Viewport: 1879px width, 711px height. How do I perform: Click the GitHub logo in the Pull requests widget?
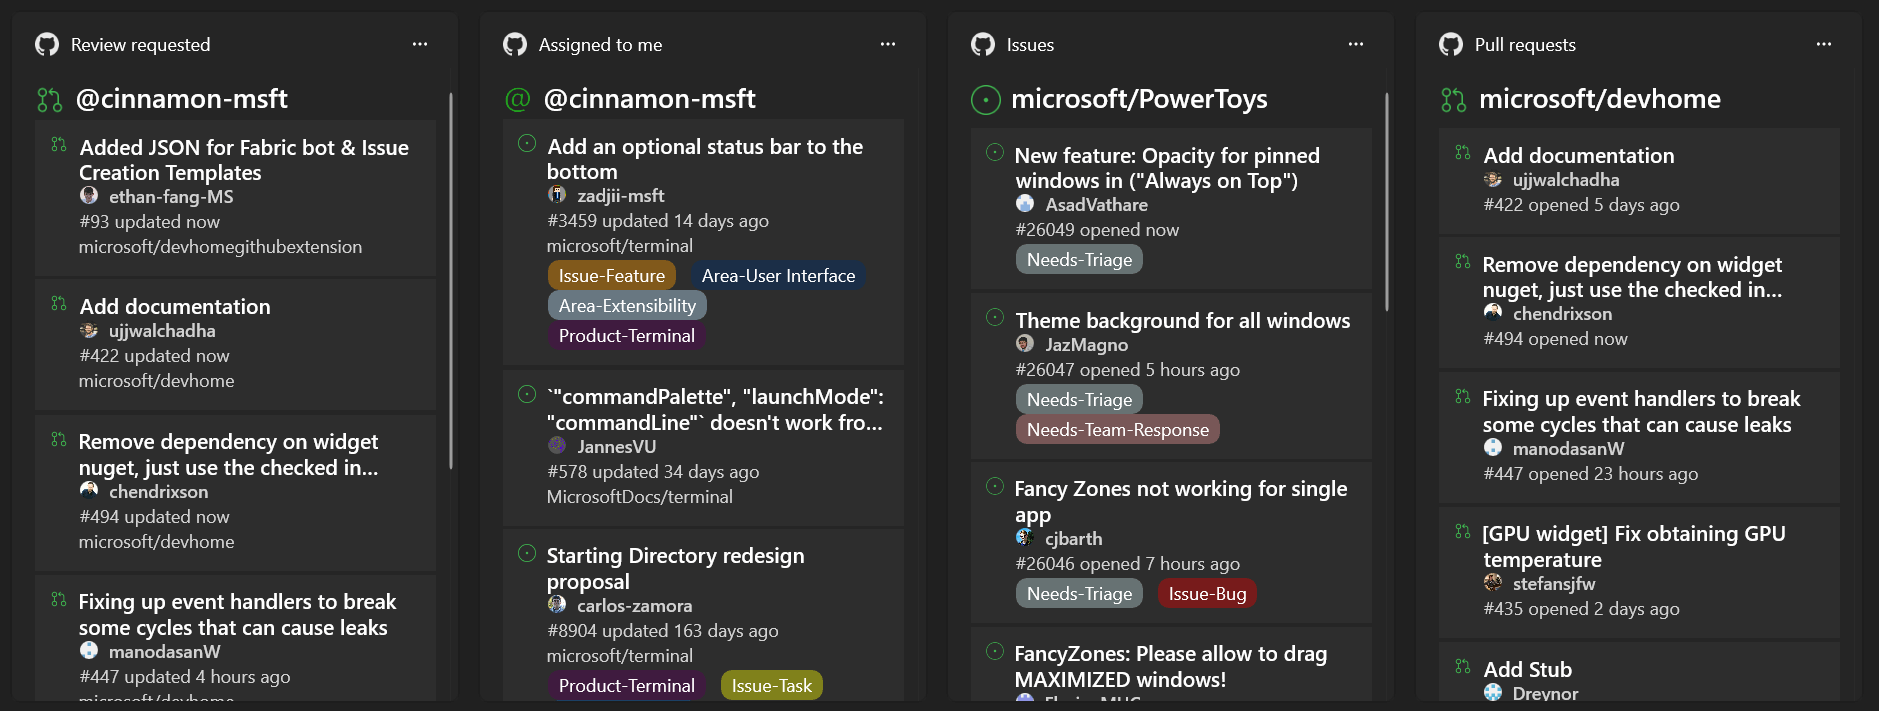click(1449, 44)
